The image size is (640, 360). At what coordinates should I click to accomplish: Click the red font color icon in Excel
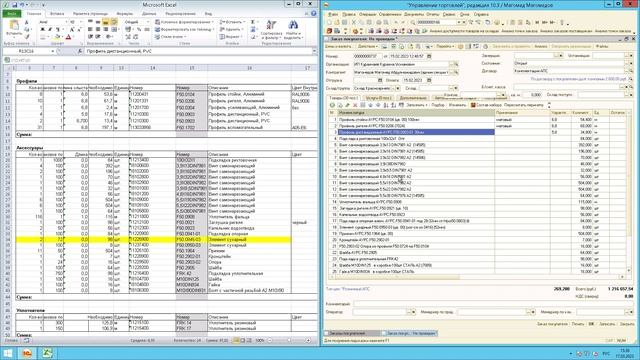click(x=68, y=37)
